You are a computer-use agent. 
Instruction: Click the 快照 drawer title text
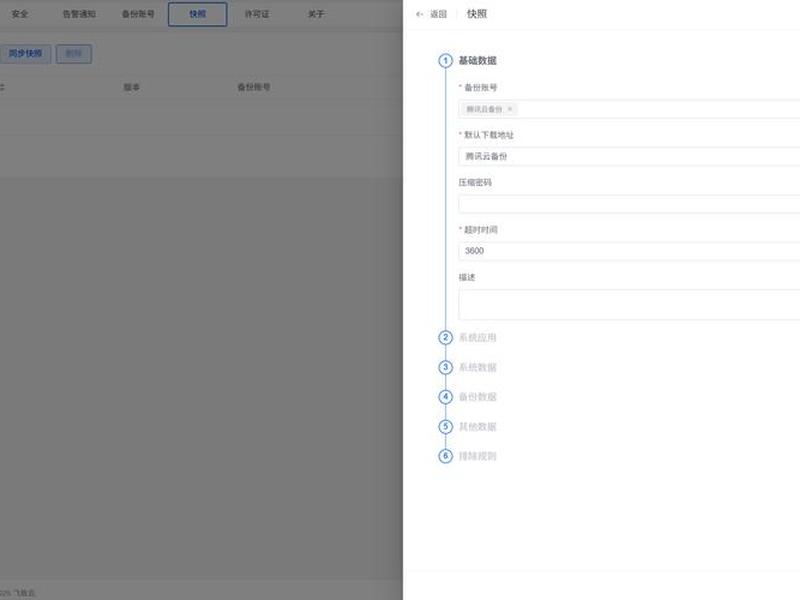[477, 14]
